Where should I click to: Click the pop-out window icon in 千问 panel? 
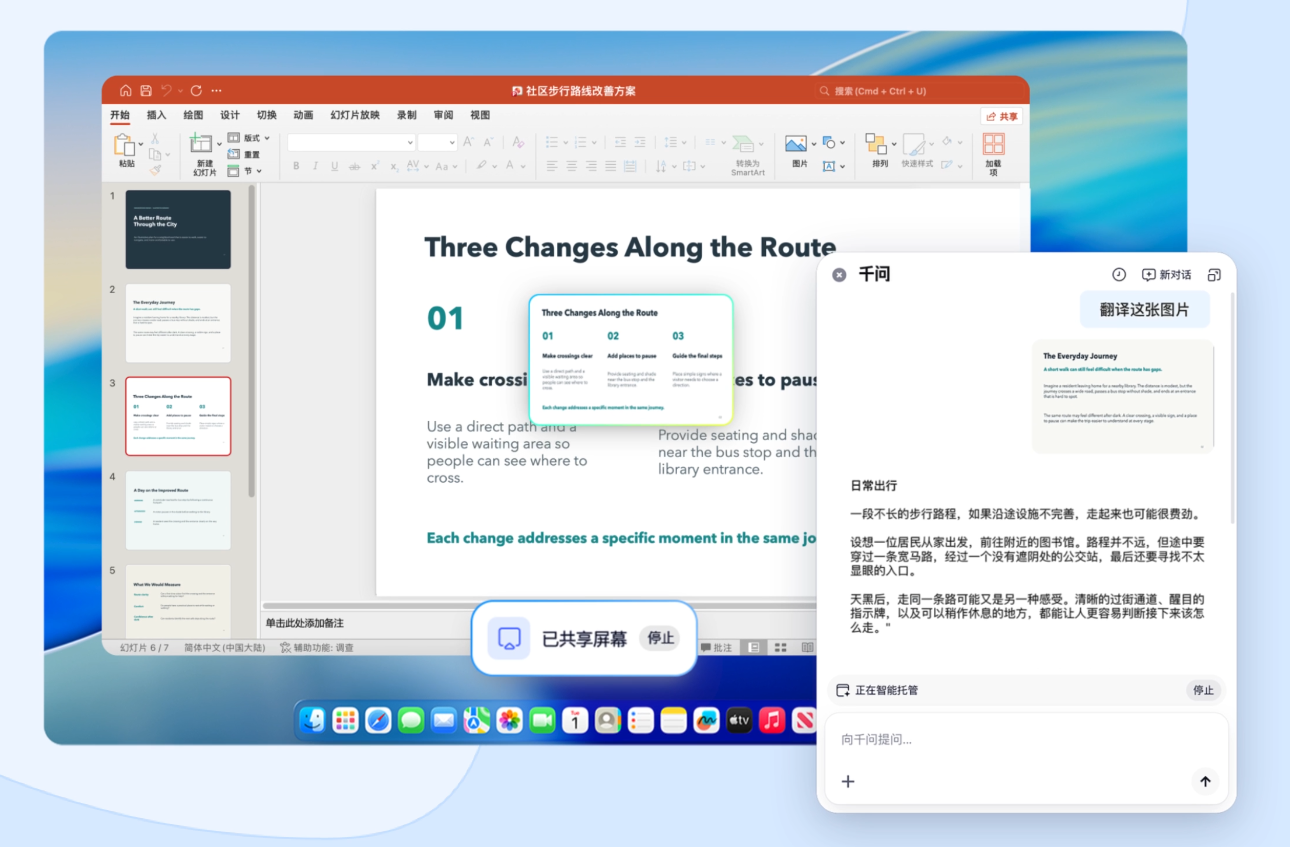1214,274
